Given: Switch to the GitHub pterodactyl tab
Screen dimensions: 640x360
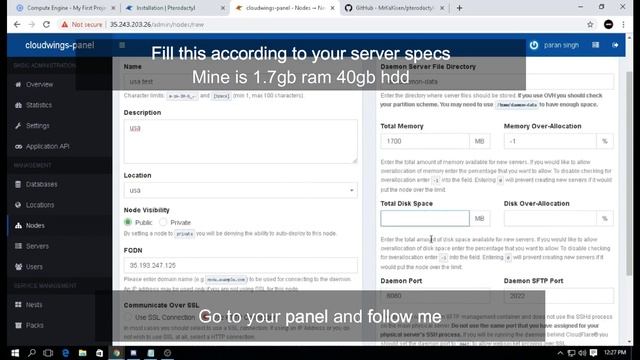Looking at the screenshot, I should tap(394, 8).
